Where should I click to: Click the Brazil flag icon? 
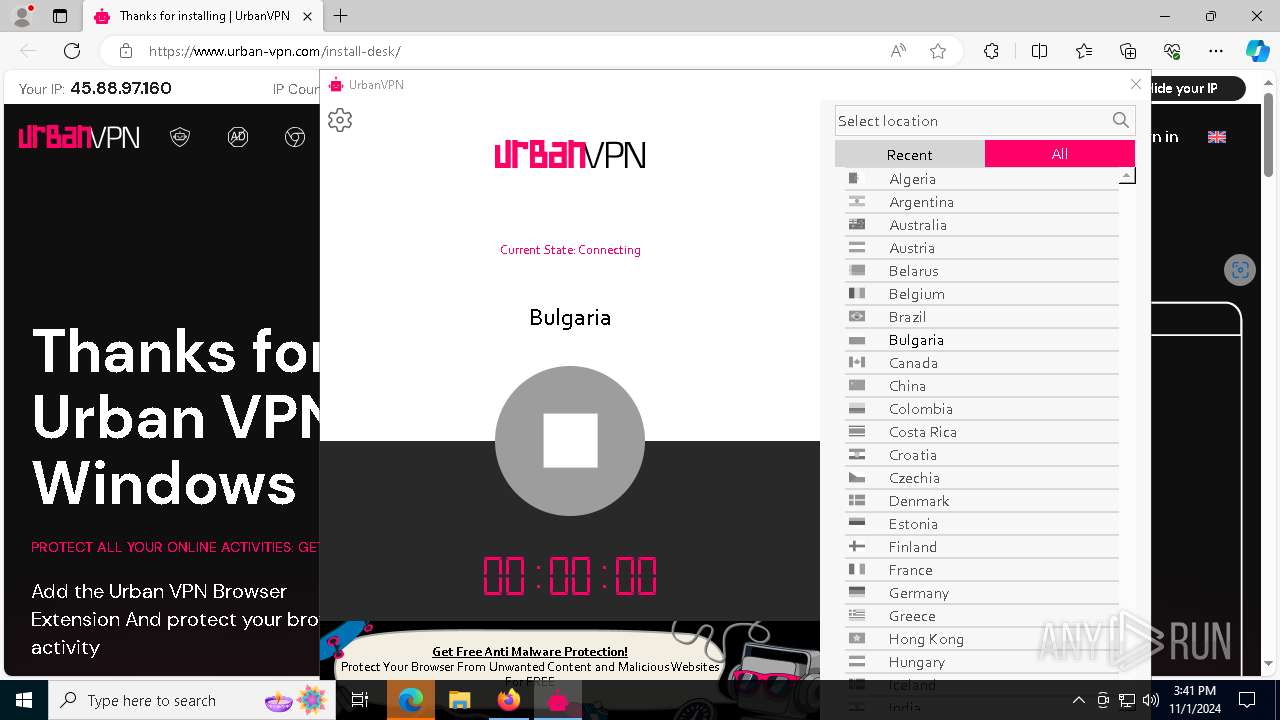[857, 317]
